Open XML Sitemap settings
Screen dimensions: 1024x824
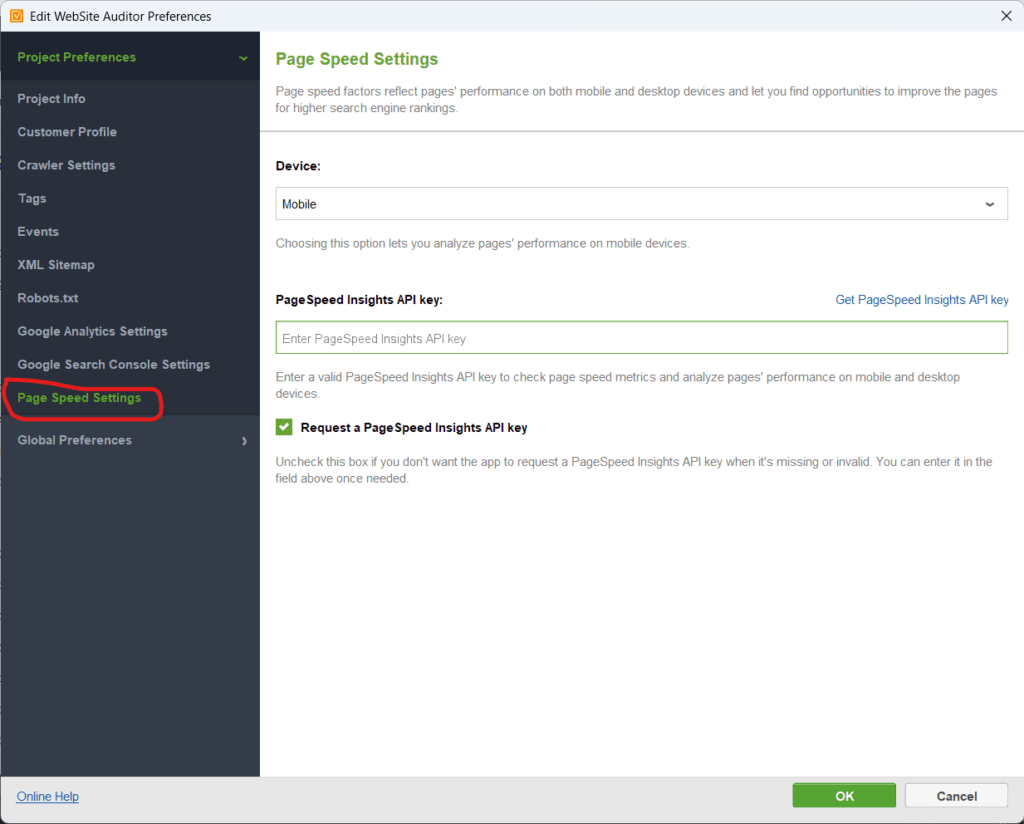(55, 264)
